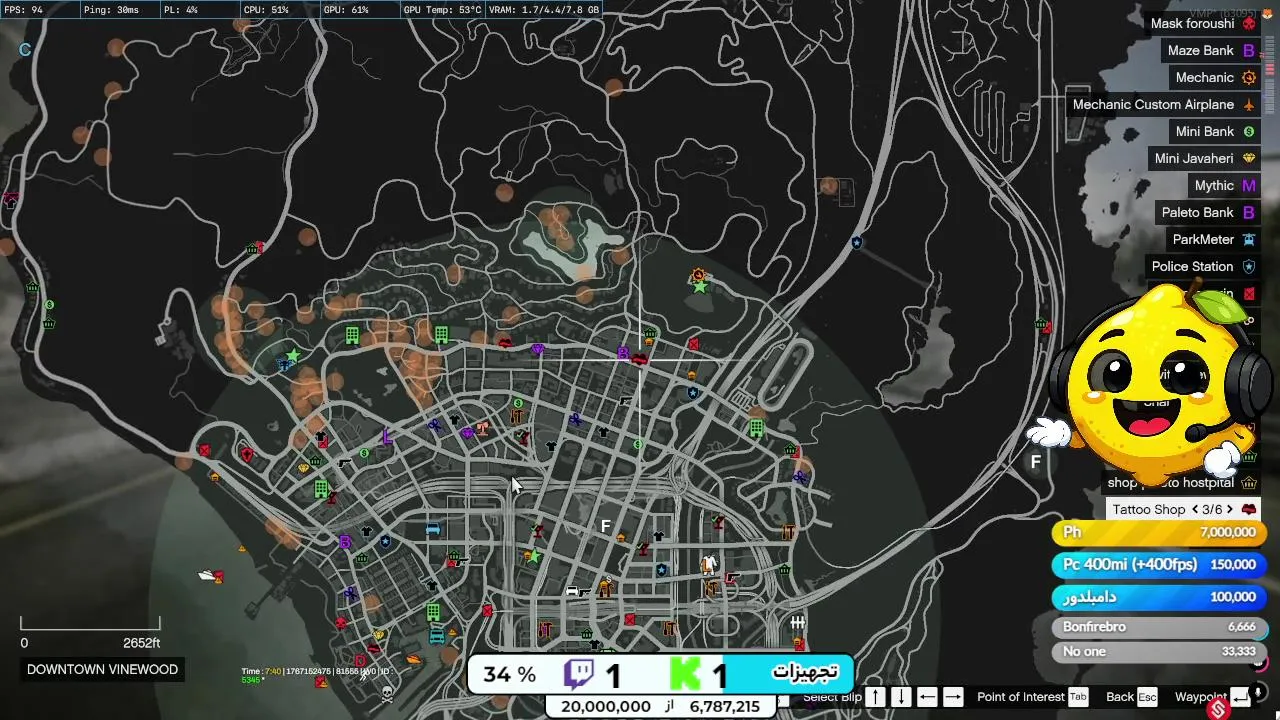The width and height of the screenshot is (1280, 720).
Task: Select the pink palm tree blip
Action: (x=483, y=428)
